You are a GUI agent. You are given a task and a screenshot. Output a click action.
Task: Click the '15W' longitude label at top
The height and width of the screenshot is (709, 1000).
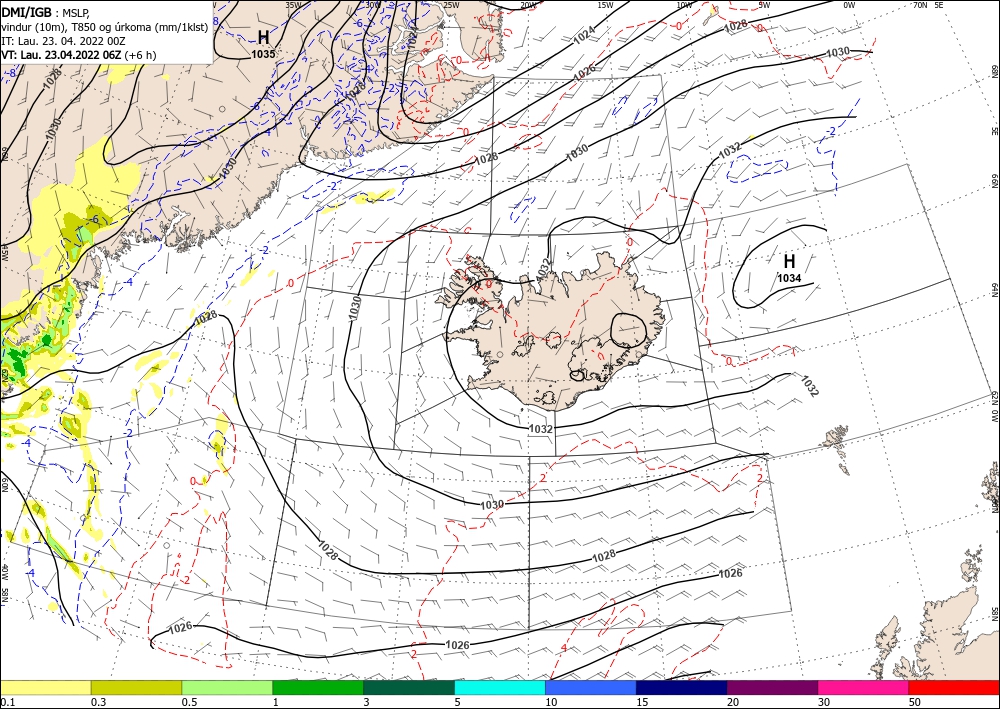[605, 5]
